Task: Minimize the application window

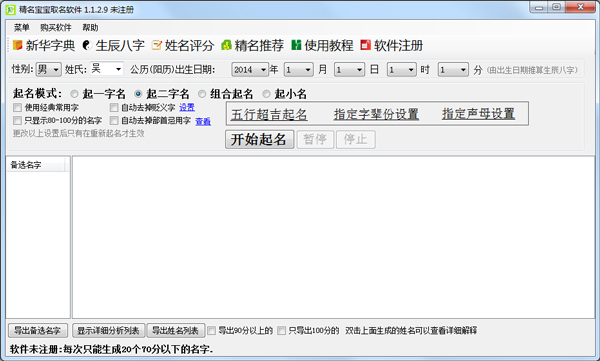Action: click(x=539, y=7)
